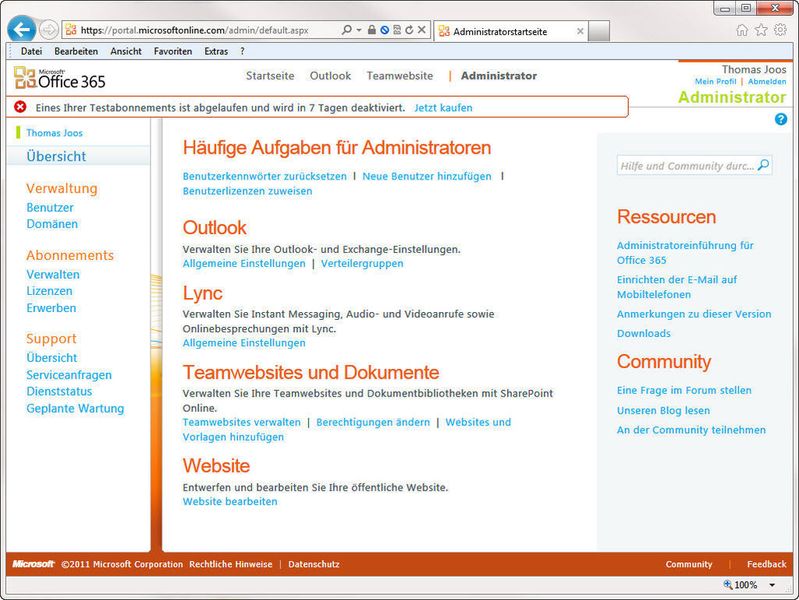Click the Office 365 logo

click(60, 78)
